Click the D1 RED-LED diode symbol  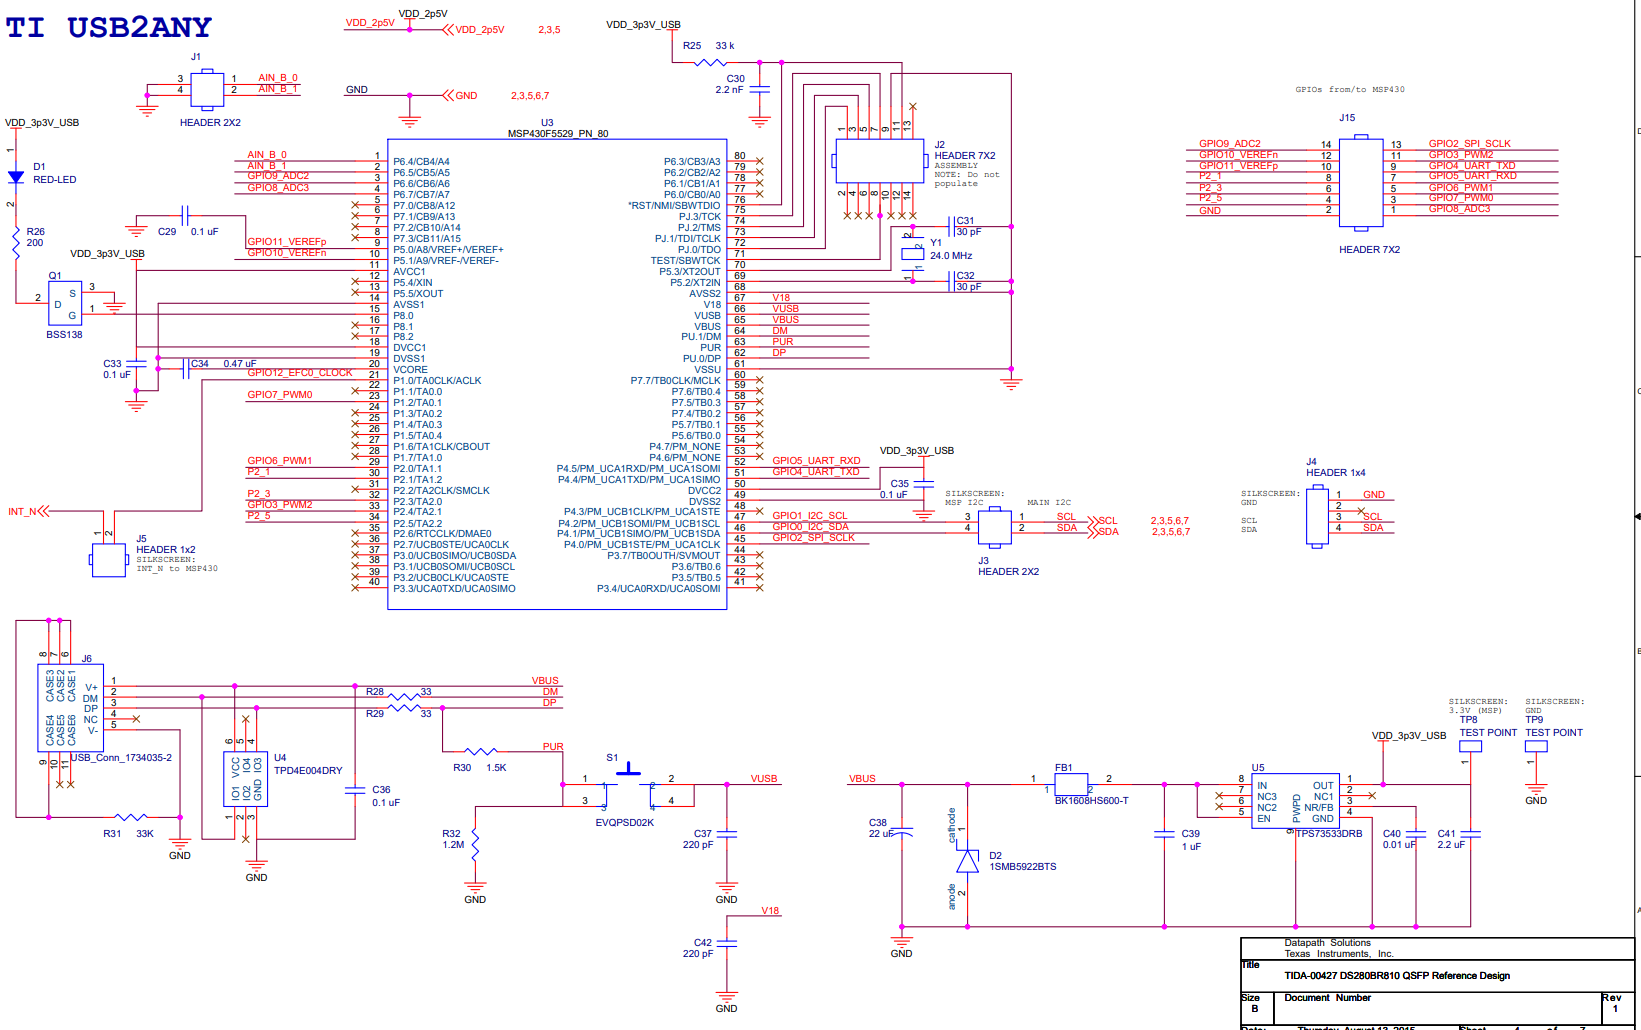(16, 177)
